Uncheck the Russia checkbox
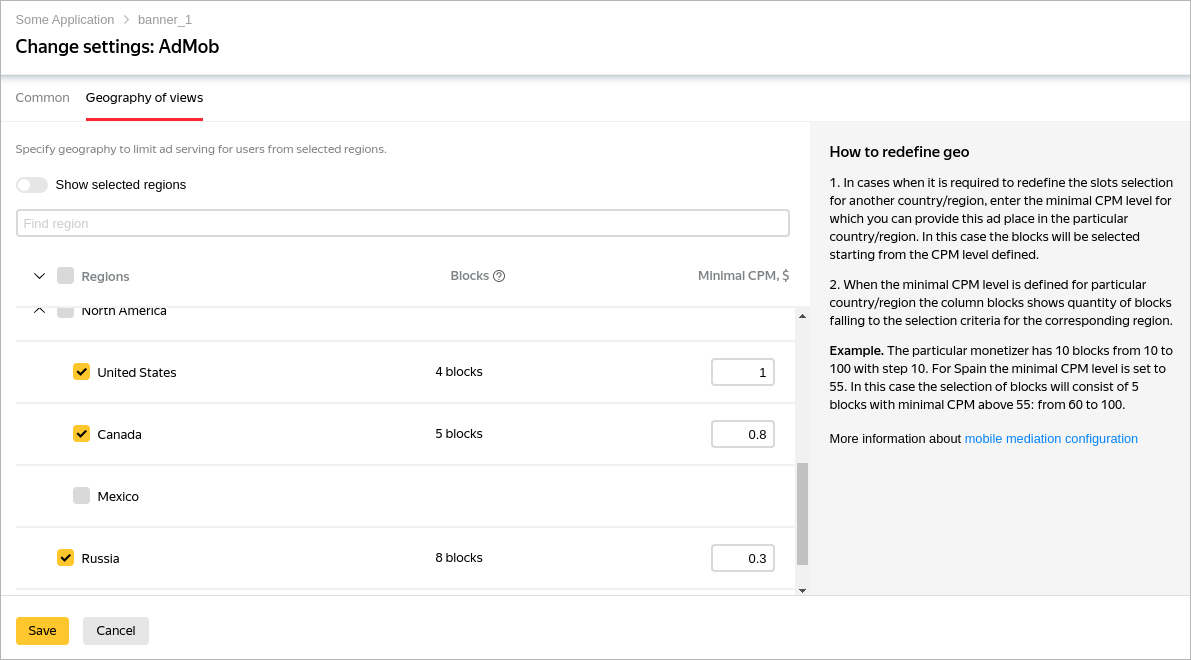The width and height of the screenshot is (1191, 660). 66,558
